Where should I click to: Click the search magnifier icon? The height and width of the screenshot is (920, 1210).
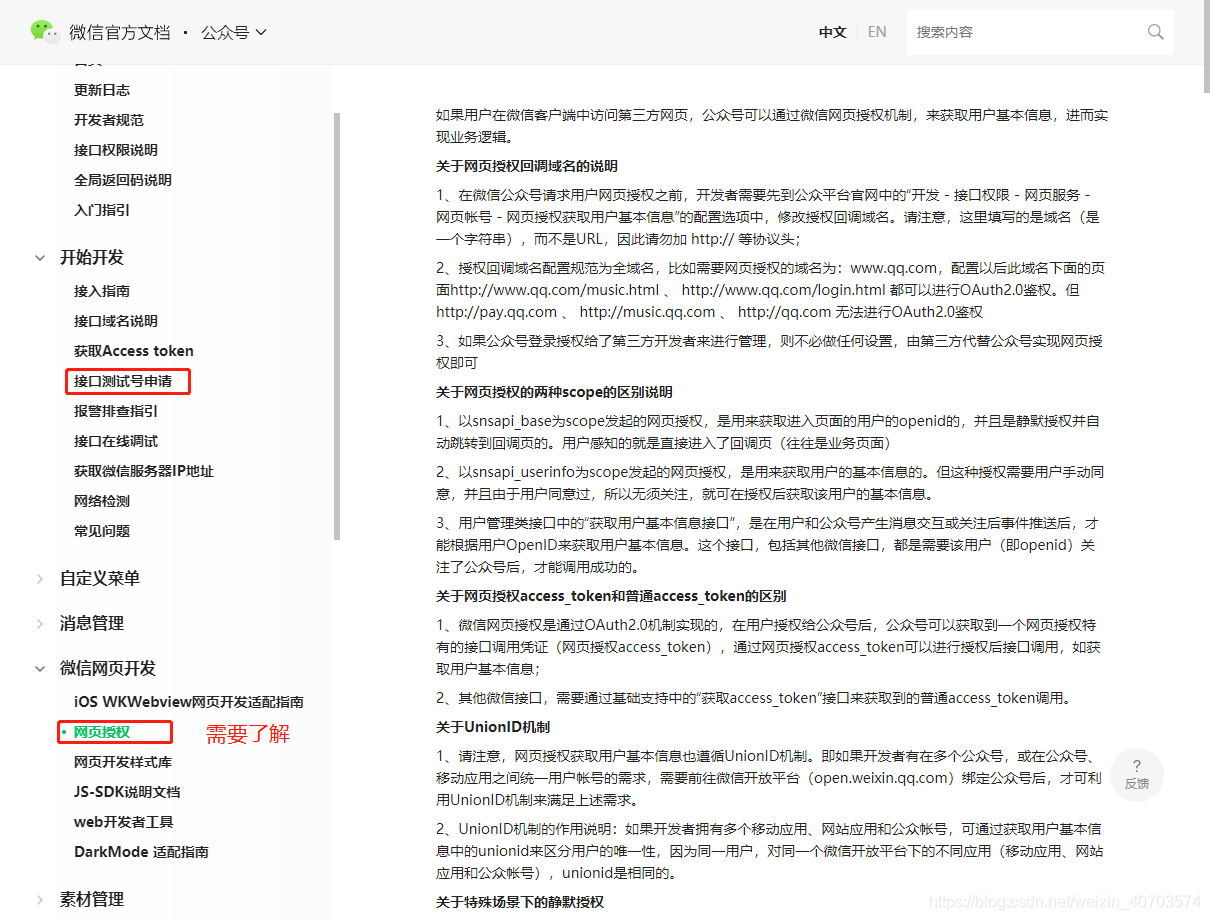tap(1156, 32)
